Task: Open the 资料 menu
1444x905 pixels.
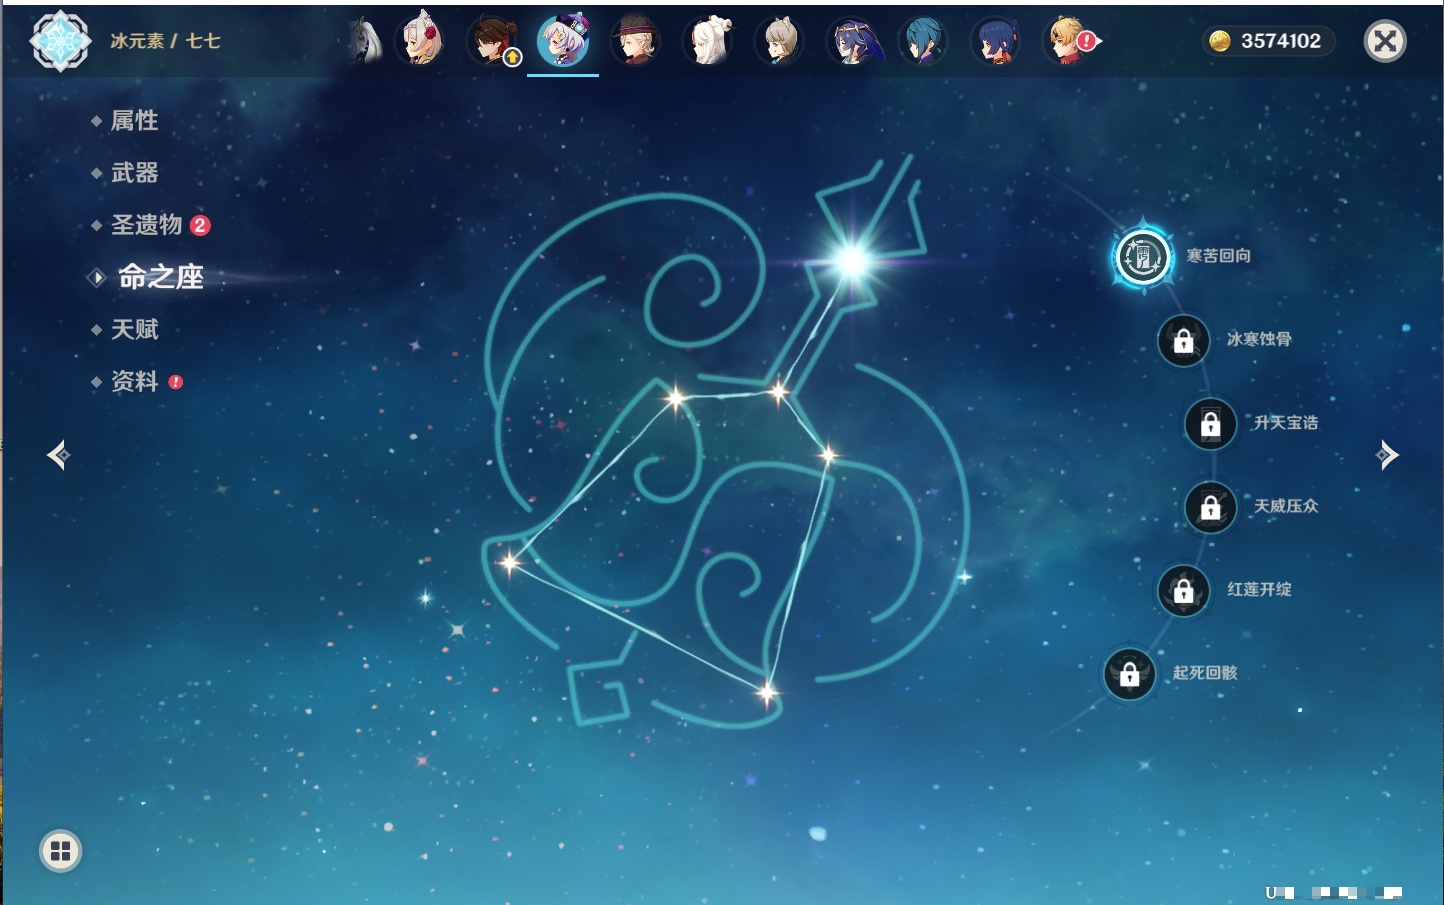Action: click(x=134, y=381)
